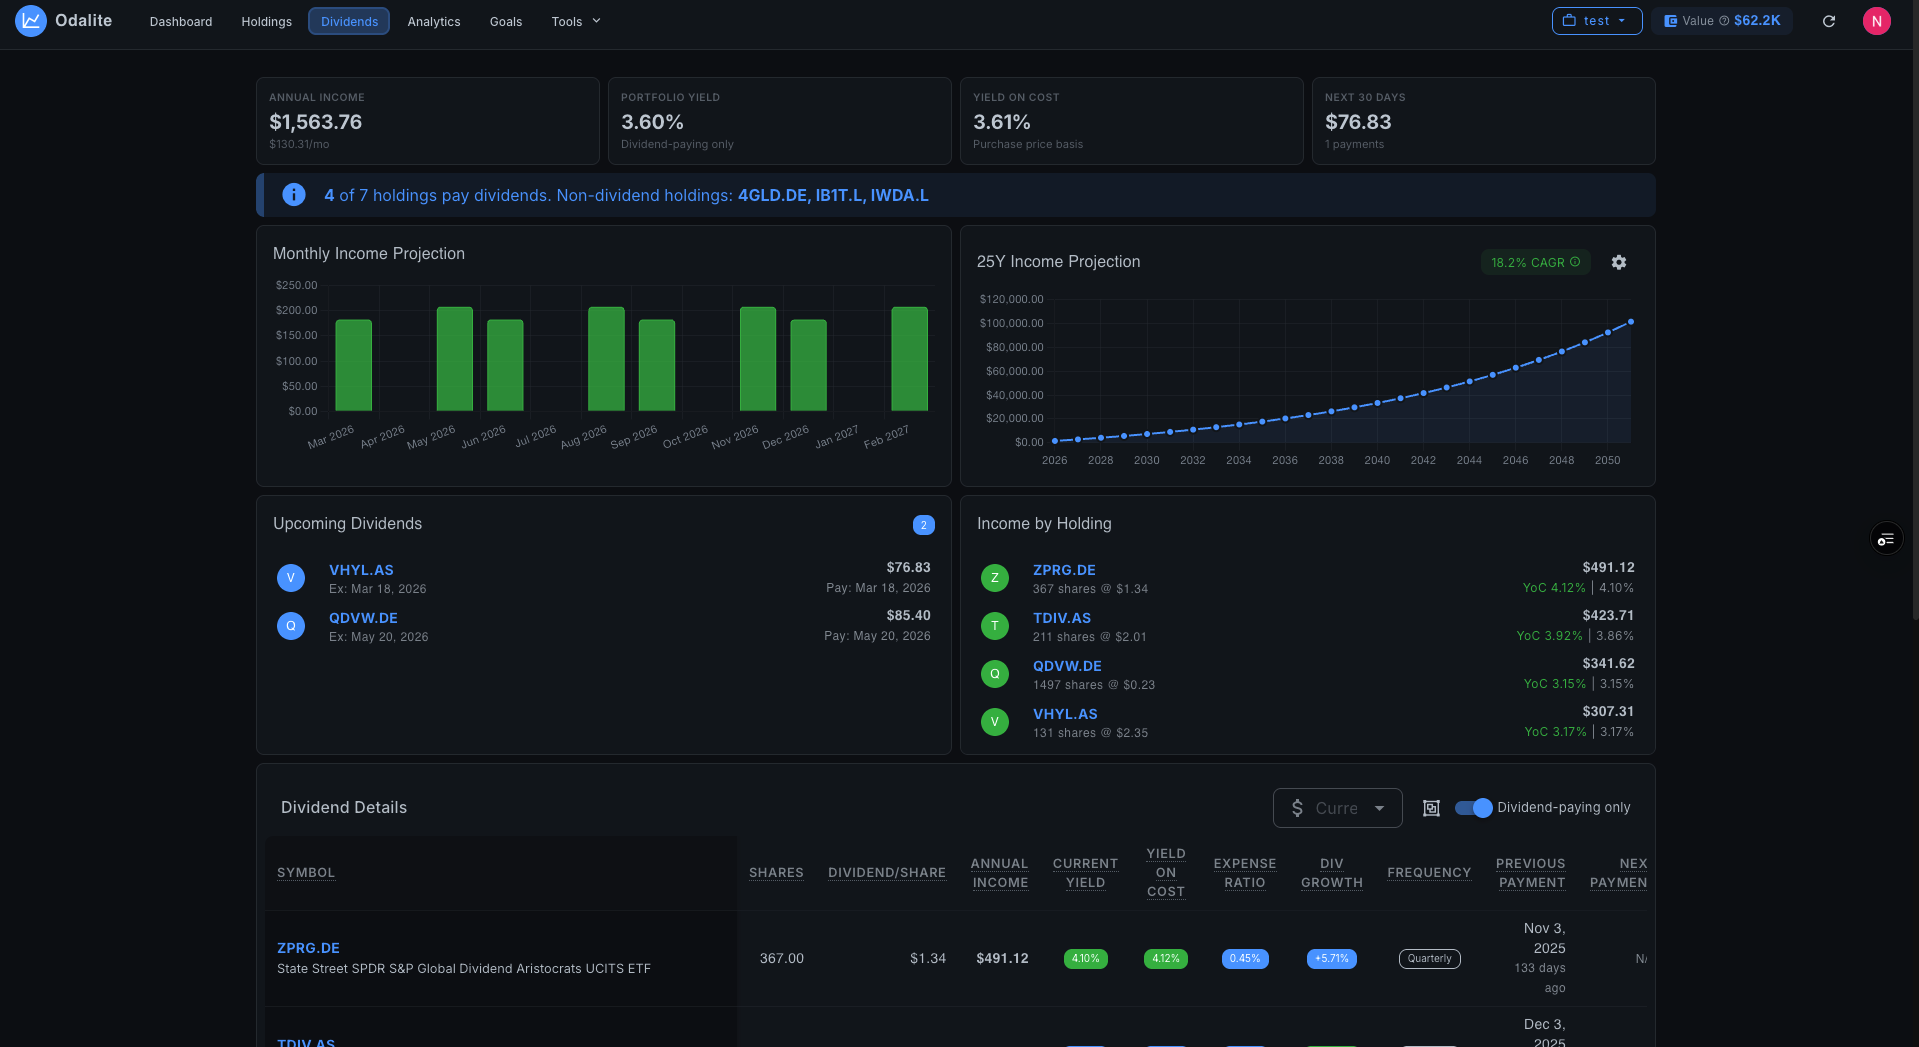Open VHYL.AS in Upcoming Dividends
Image resolution: width=1919 pixels, height=1047 pixels.
point(361,570)
